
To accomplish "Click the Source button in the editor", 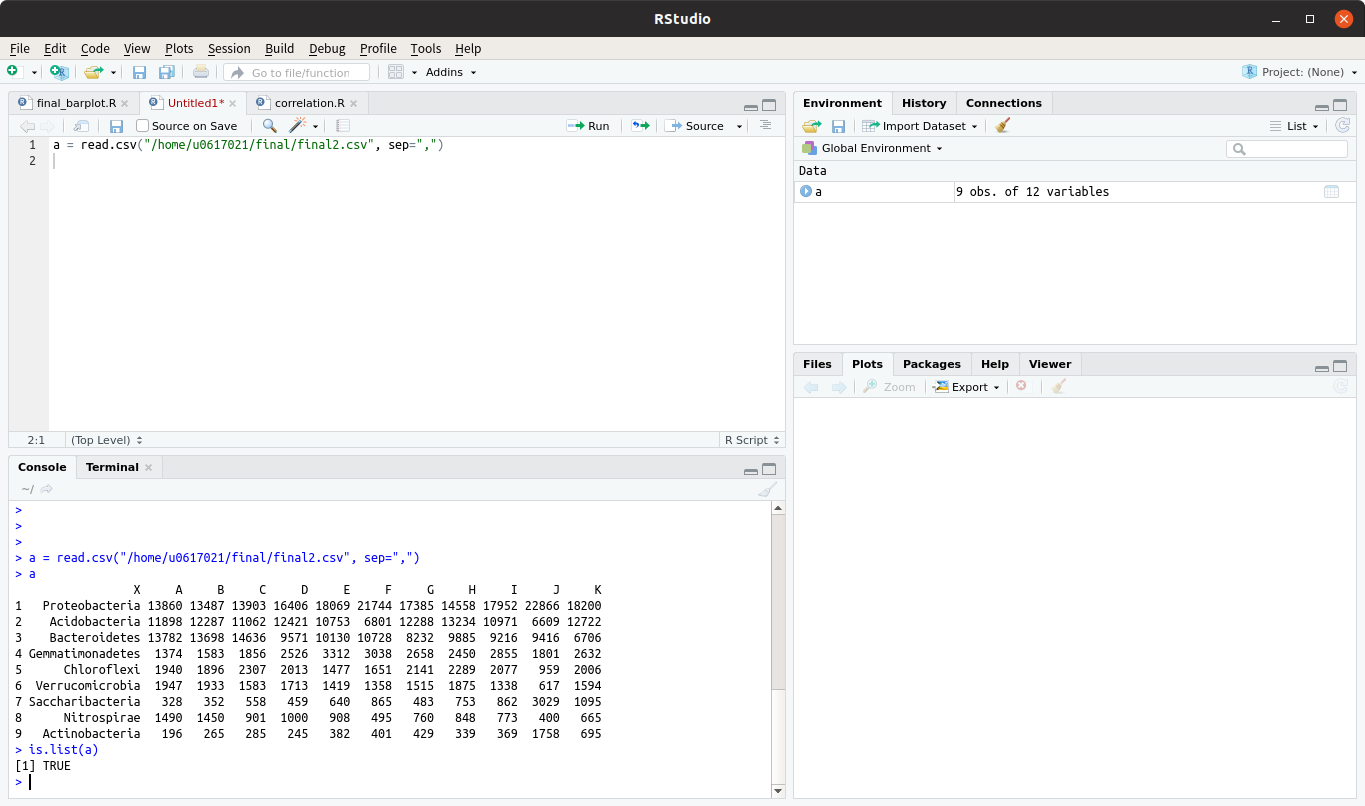I will 695,126.
